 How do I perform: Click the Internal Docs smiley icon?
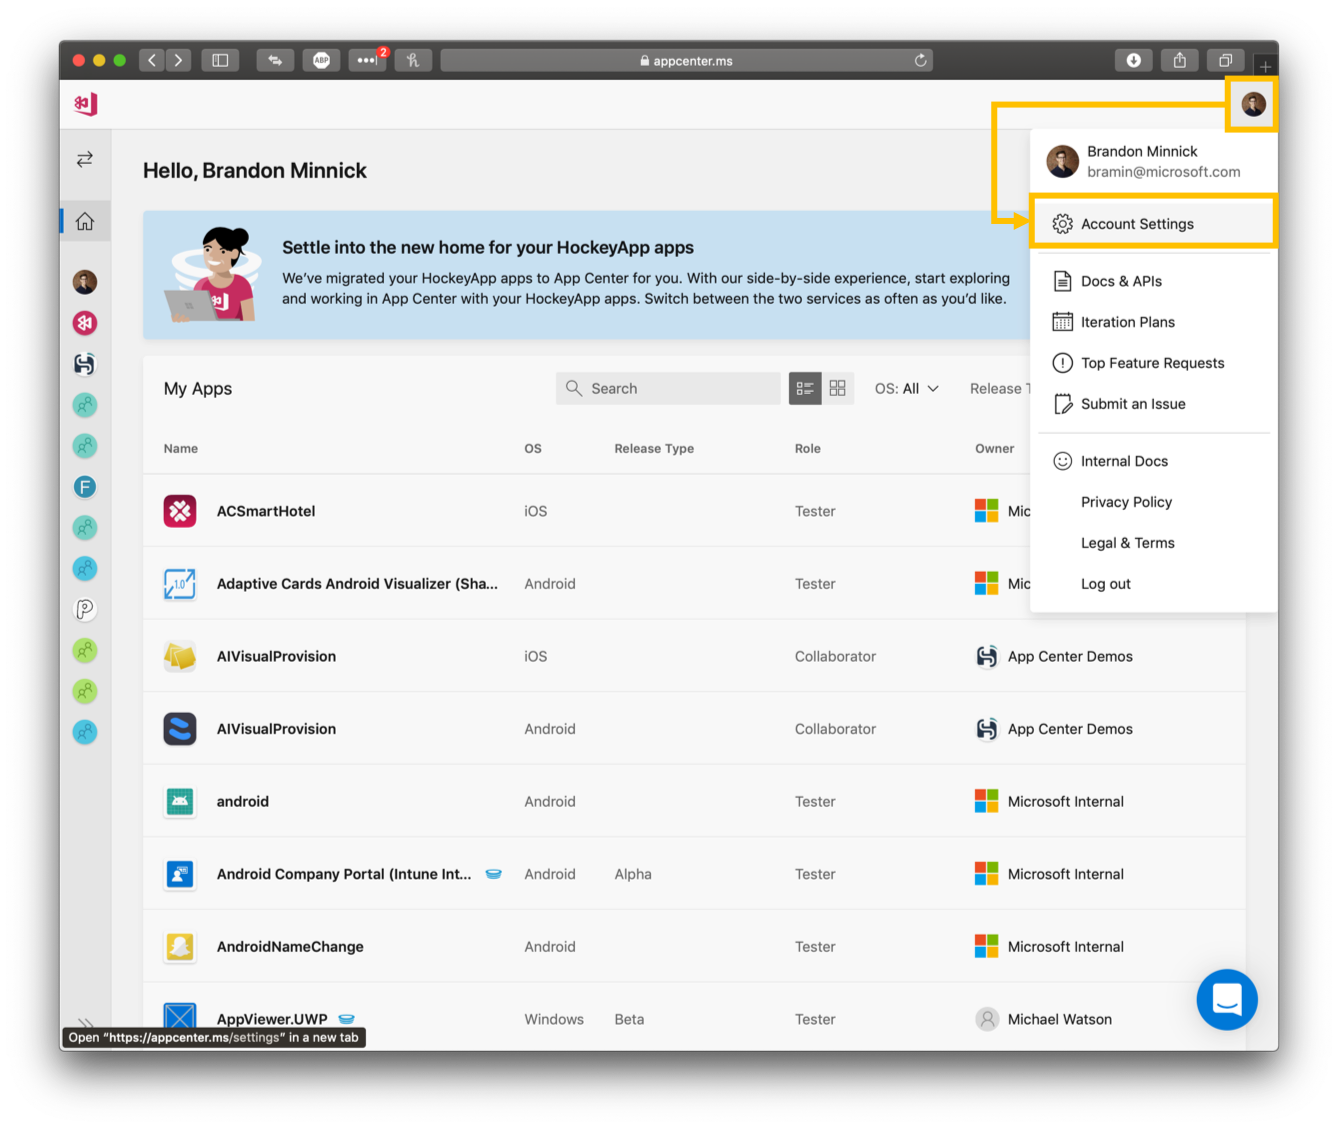1062,461
